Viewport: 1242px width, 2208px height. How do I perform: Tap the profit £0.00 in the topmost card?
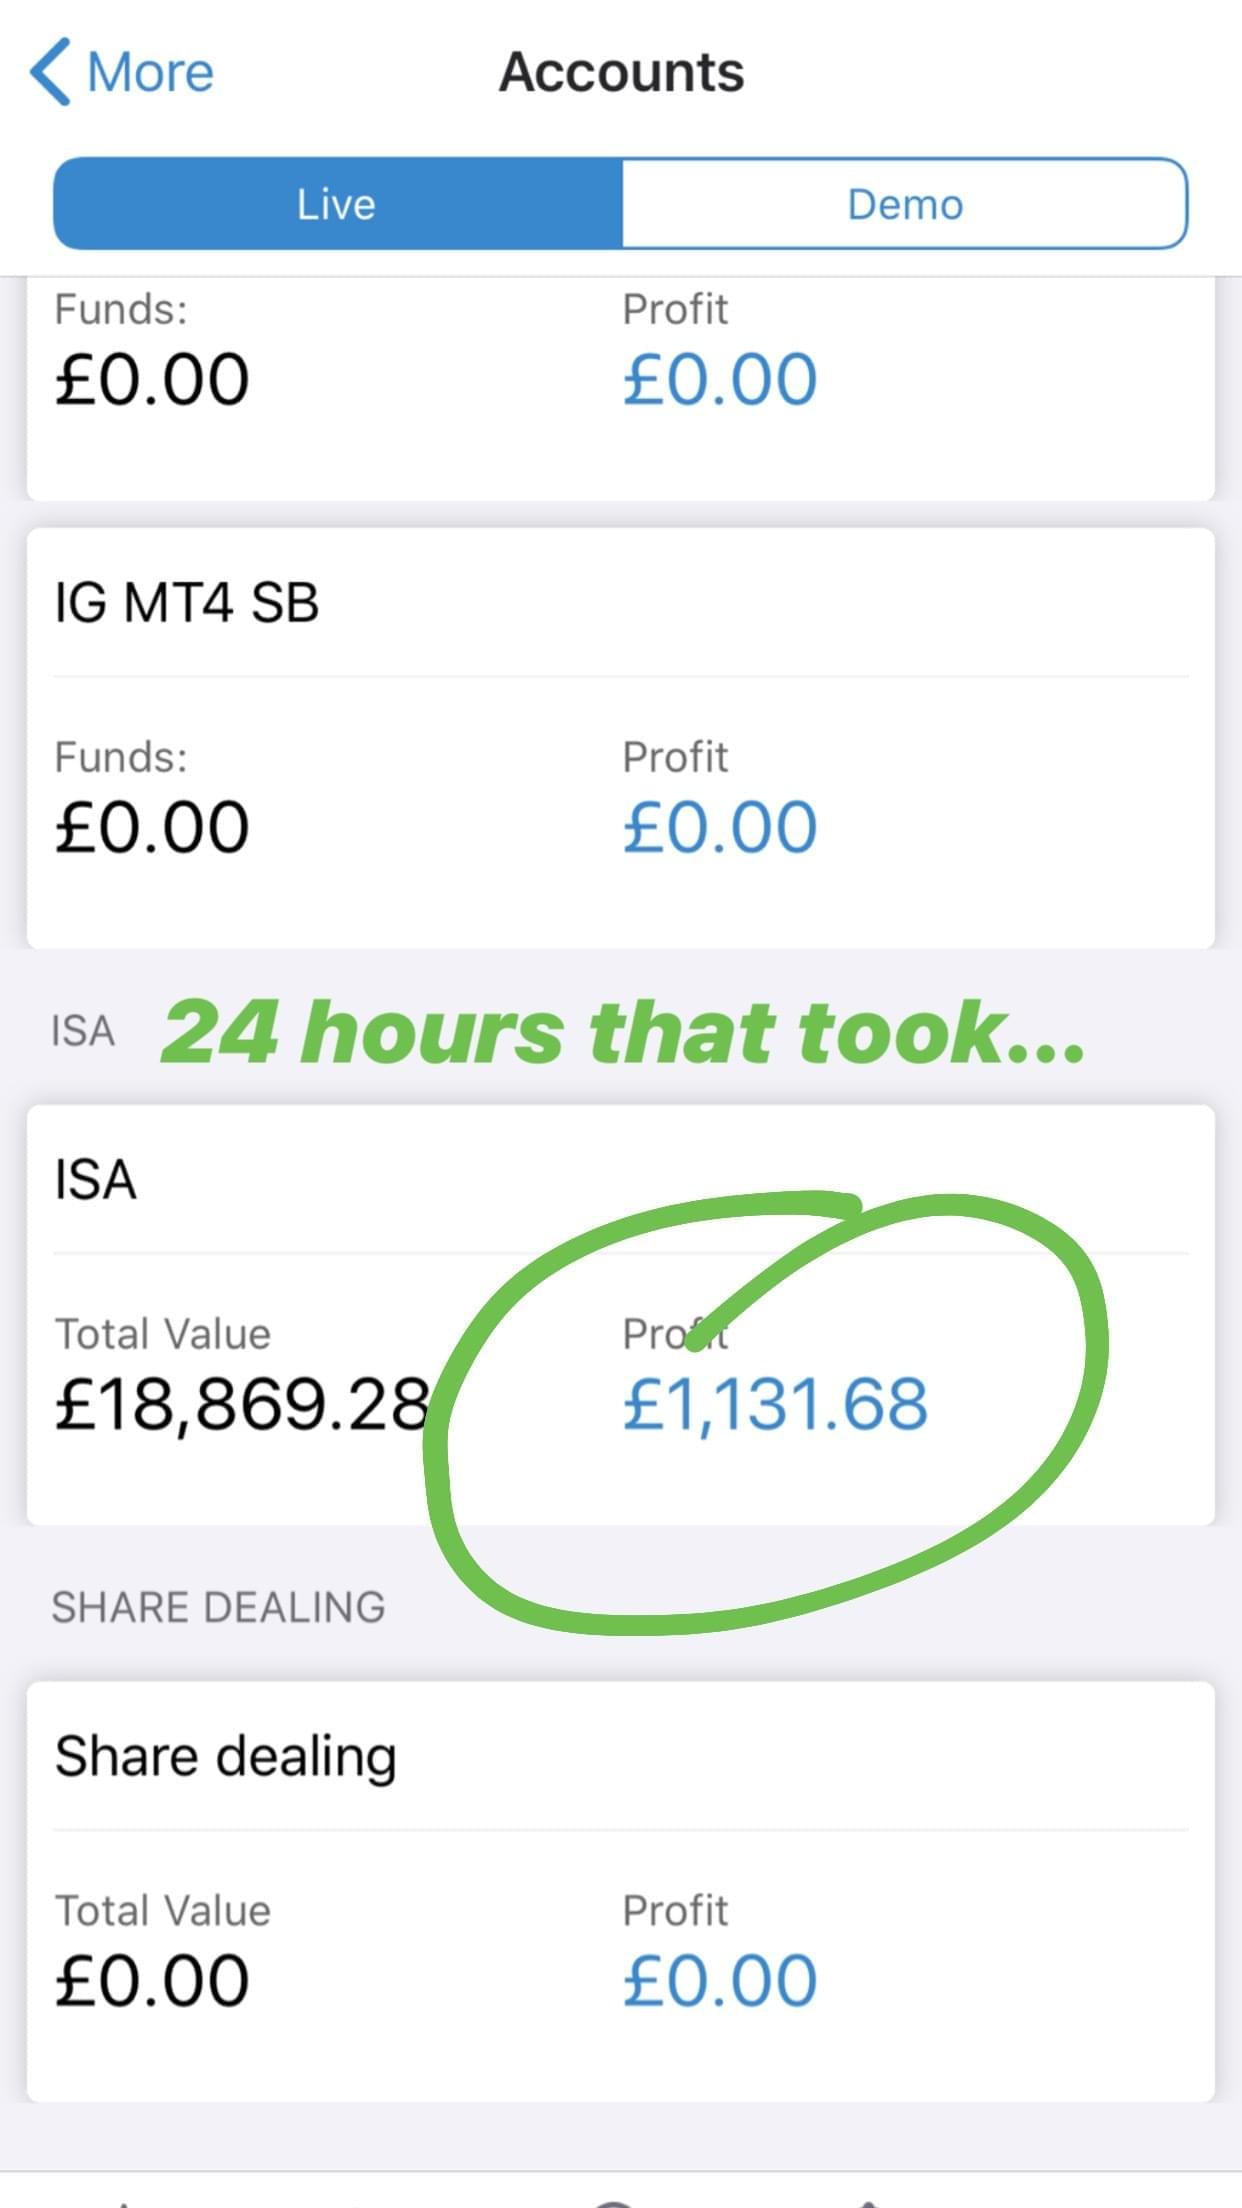pyautogui.click(x=720, y=380)
